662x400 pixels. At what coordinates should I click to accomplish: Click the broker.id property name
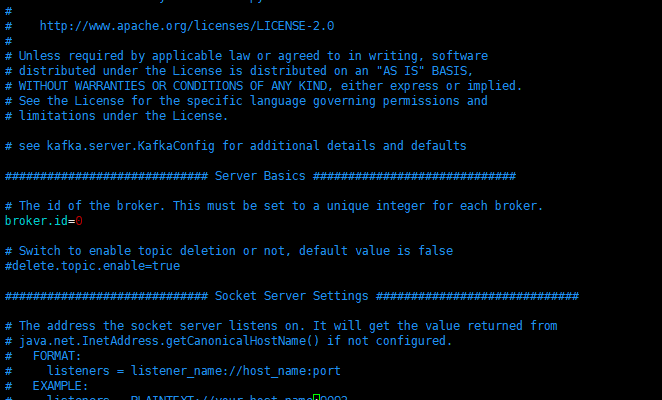[36, 221]
